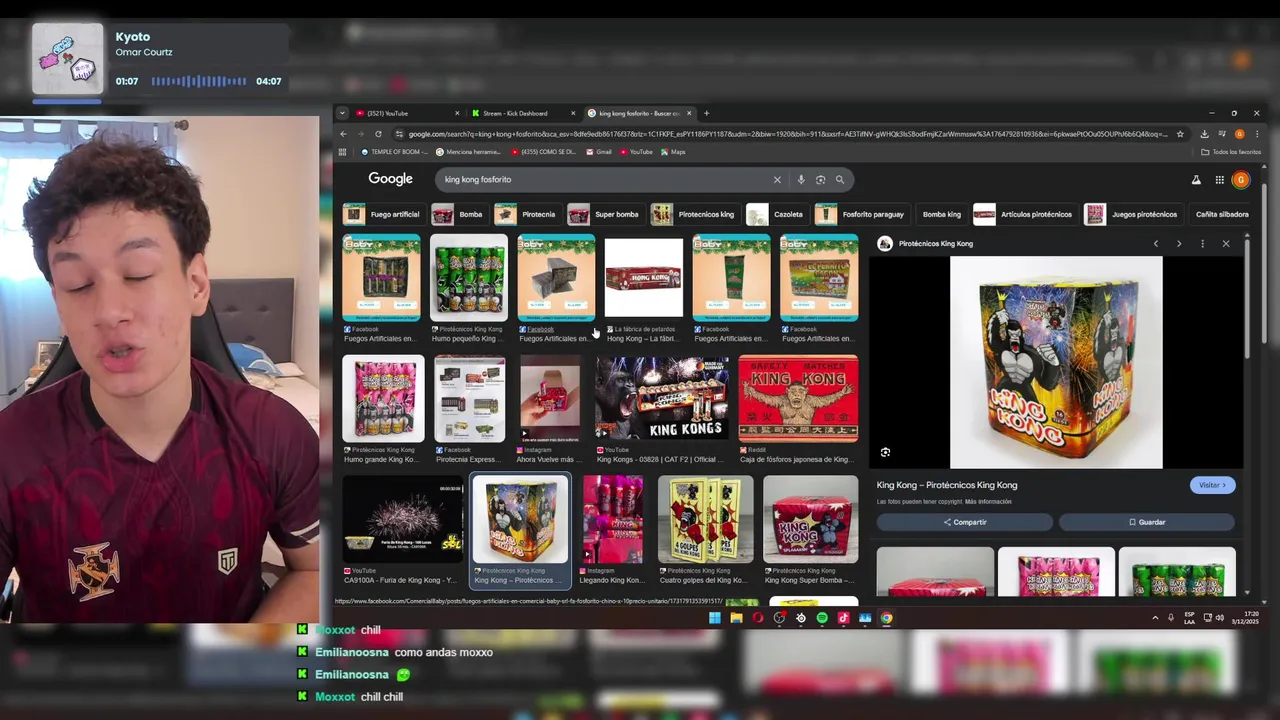This screenshot has height=720, width=1280.
Task: Open King Kong Super Bomba result
Action: [810, 520]
